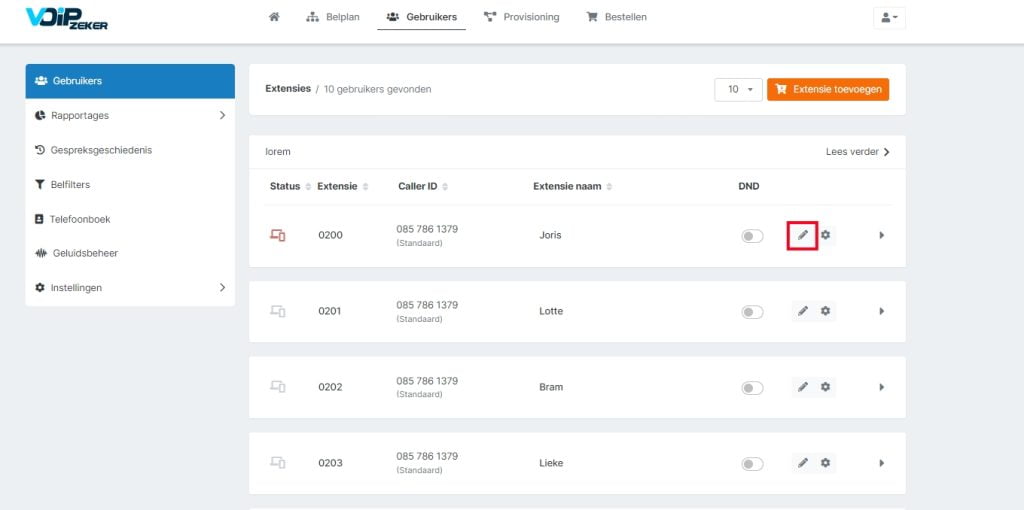1024x510 pixels.
Task: Open the Gebruikers tab in top navigation
Action: click(x=421, y=17)
